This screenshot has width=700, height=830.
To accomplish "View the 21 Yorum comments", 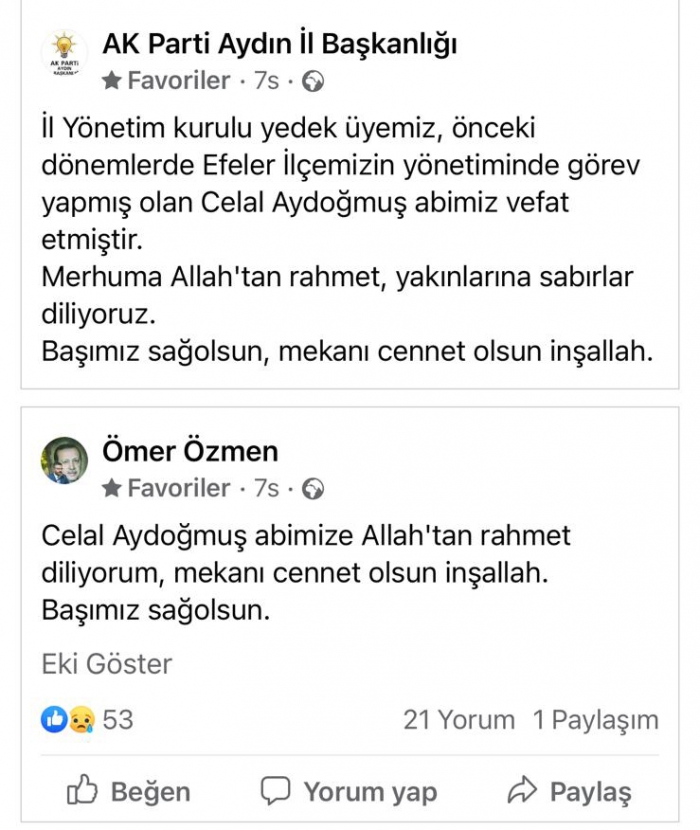I will coord(459,719).
